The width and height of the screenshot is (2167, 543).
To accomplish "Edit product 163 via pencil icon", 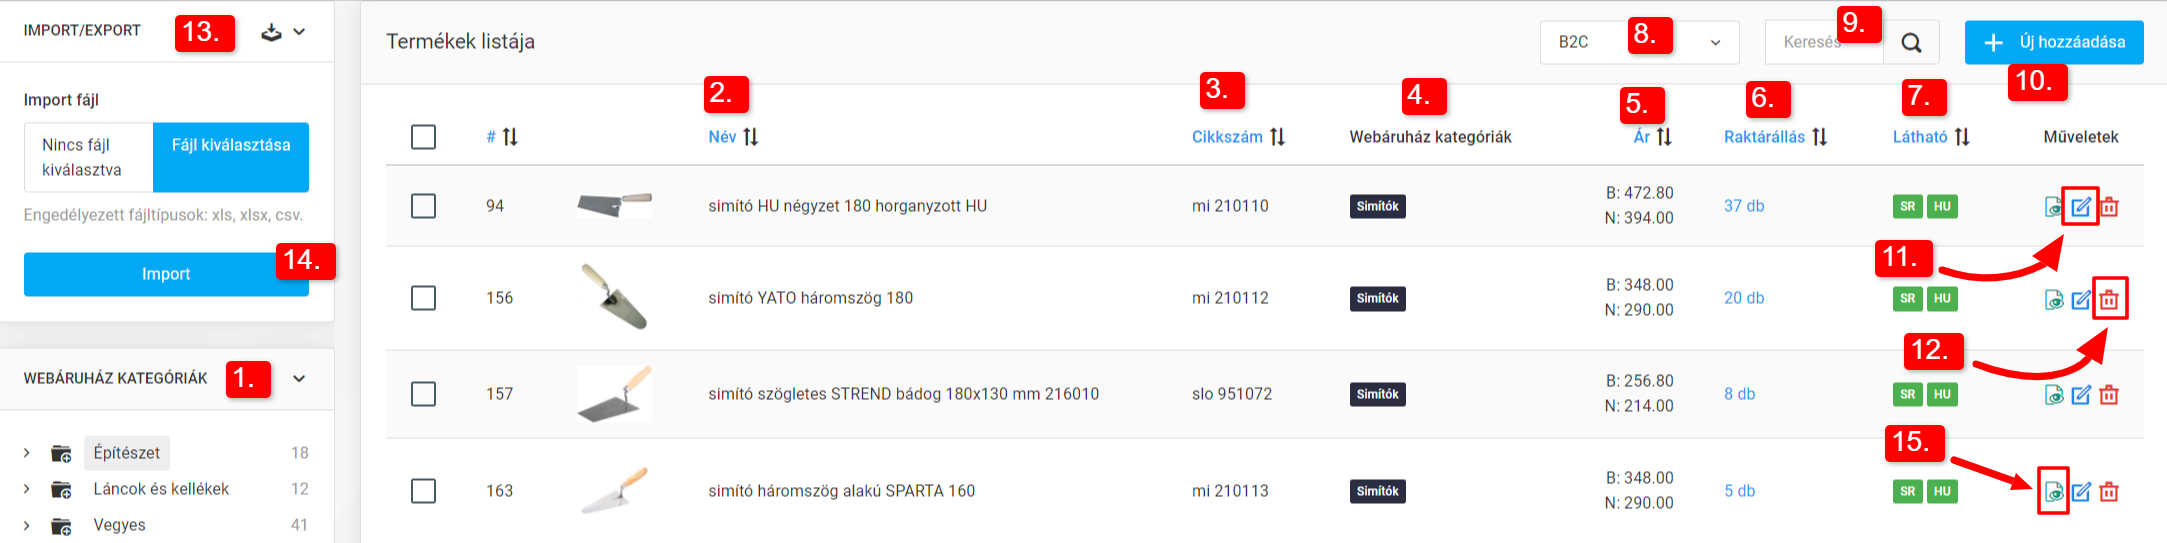I will click(x=2081, y=492).
